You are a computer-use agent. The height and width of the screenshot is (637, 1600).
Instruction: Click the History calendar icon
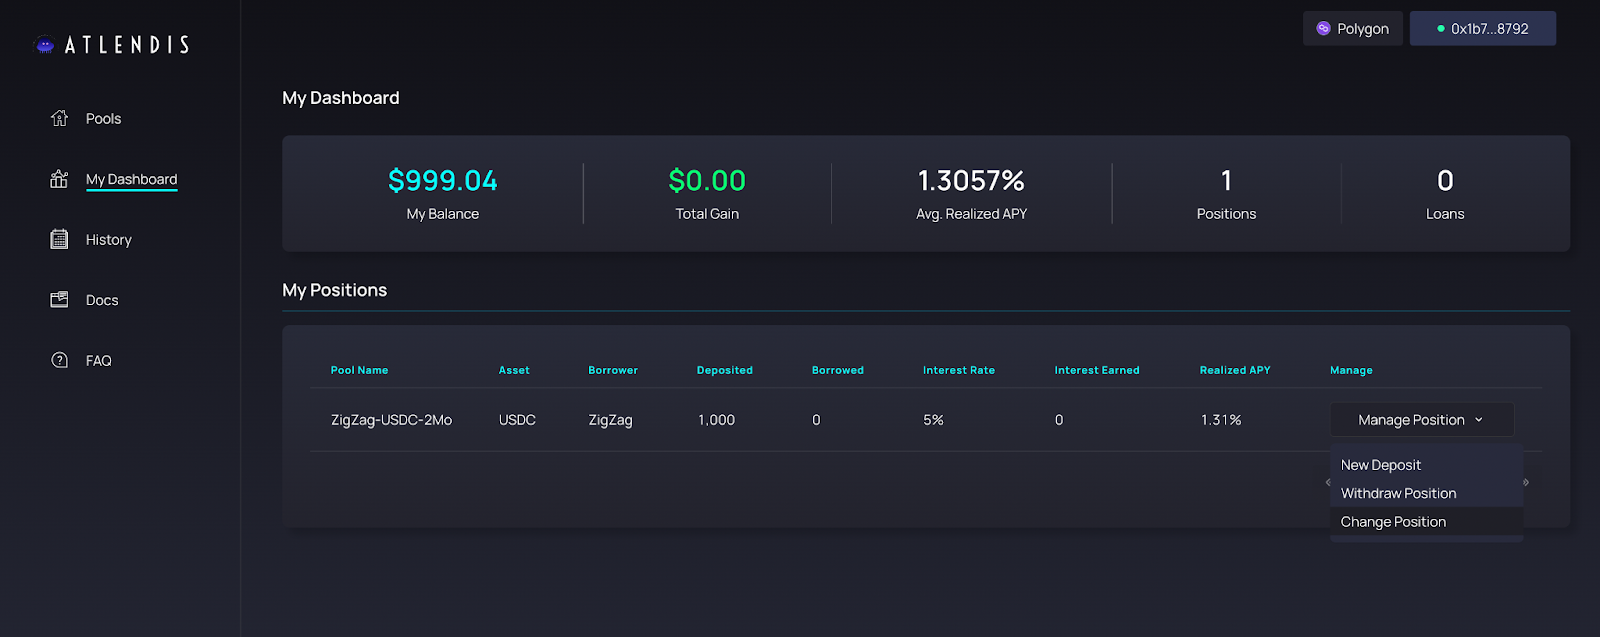tap(60, 239)
